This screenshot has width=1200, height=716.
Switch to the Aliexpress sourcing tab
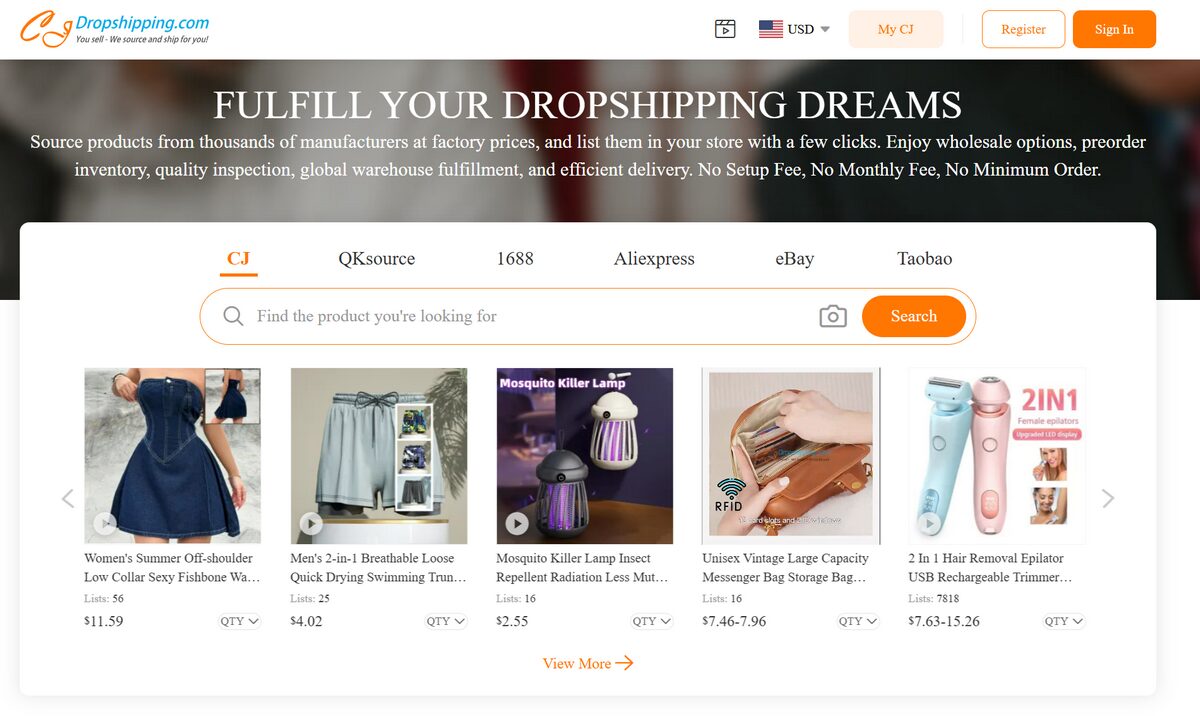pos(654,258)
